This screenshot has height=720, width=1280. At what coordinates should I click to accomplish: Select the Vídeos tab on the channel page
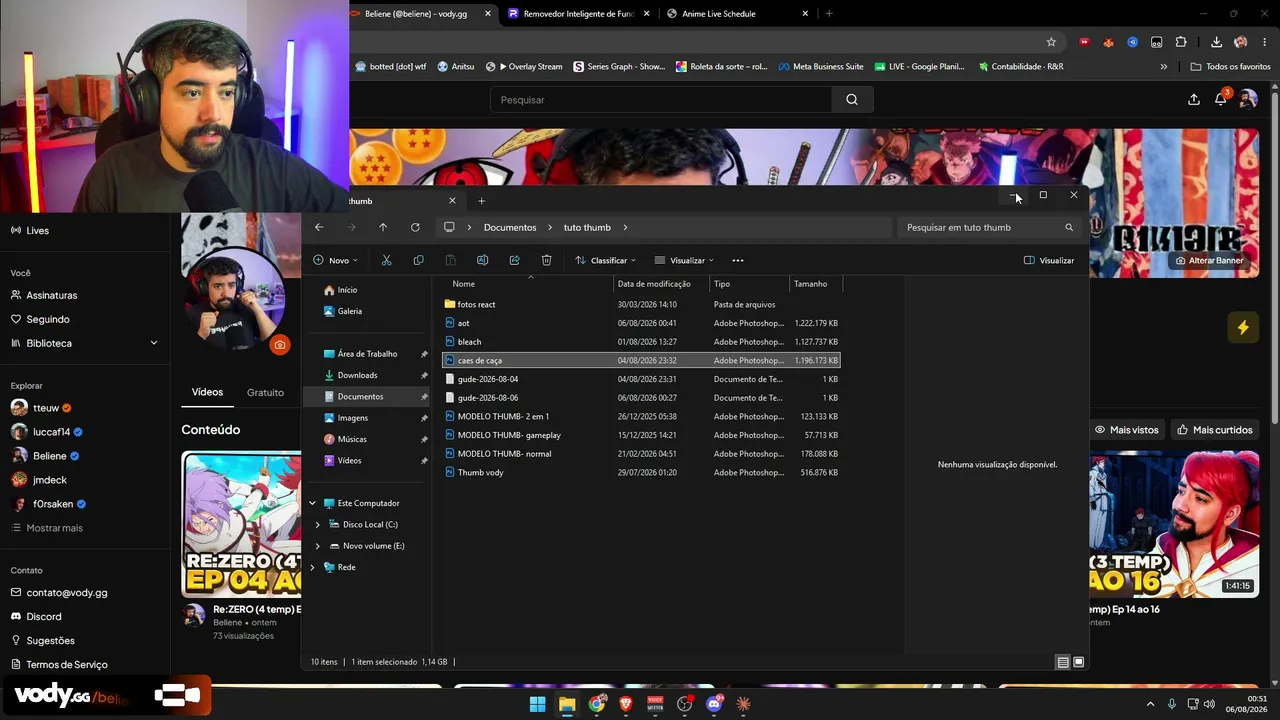tap(207, 392)
